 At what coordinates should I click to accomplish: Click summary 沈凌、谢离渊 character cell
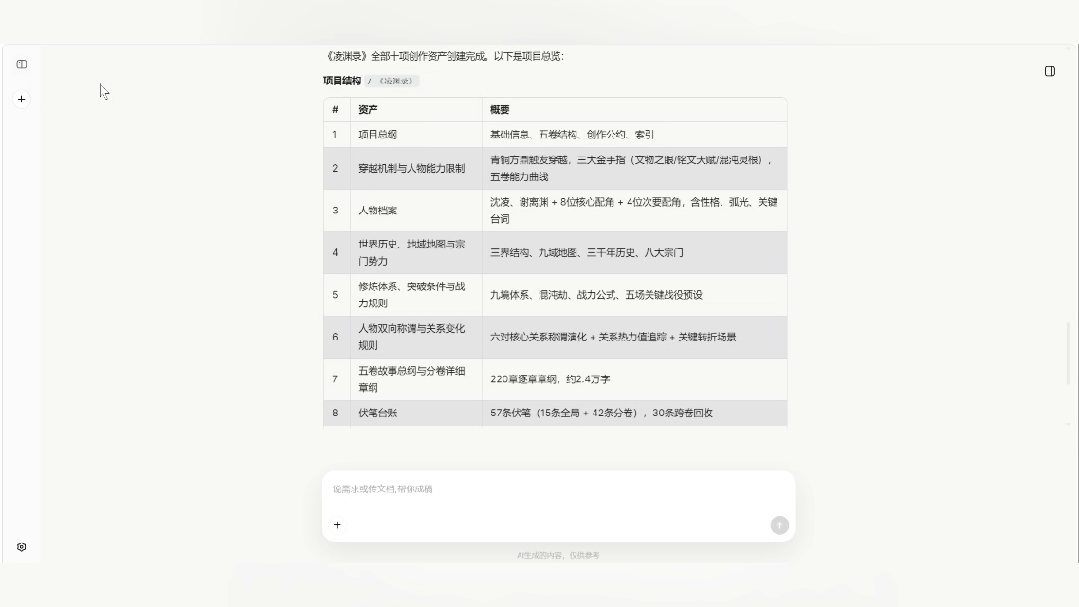tap(634, 210)
